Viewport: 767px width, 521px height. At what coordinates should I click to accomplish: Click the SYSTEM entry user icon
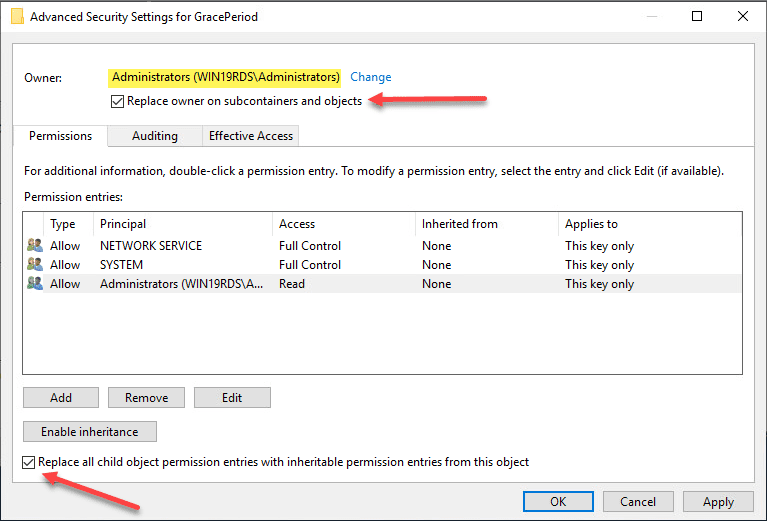(x=35, y=265)
